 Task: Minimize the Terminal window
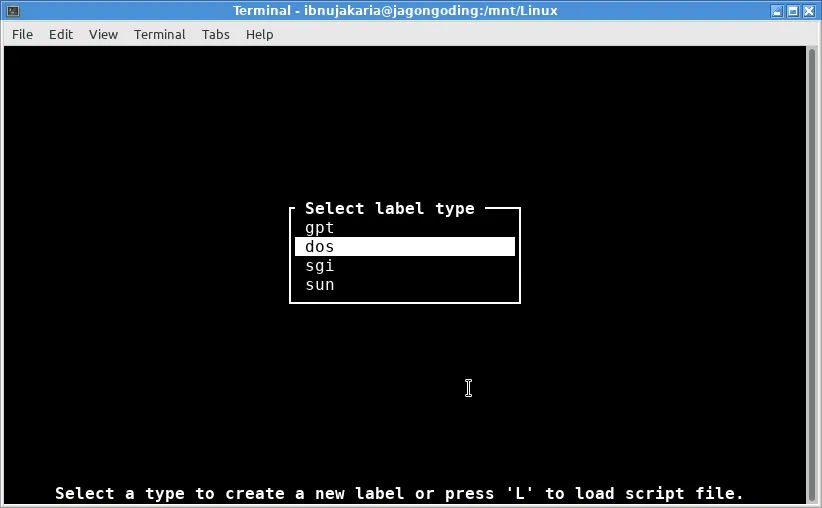click(x=777, y=11)
